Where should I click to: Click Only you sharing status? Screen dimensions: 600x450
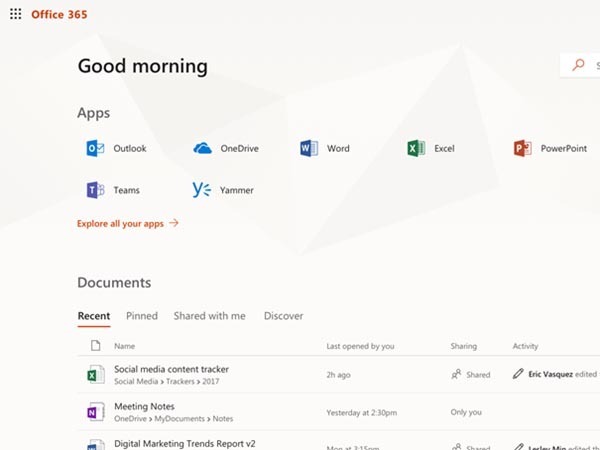[x=466, y=412]
